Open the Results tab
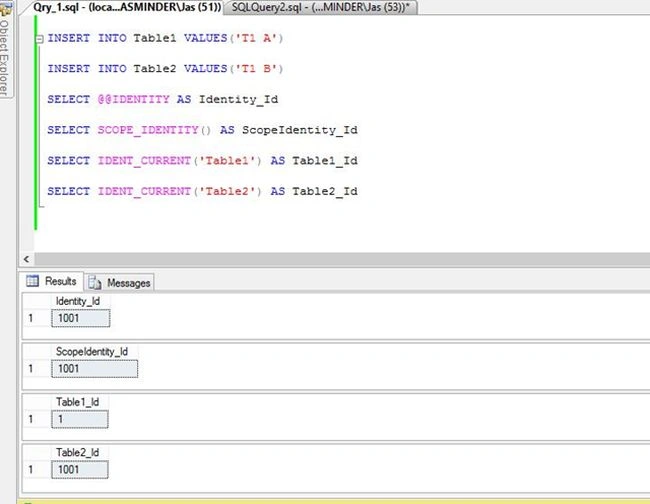 point(51,281)
